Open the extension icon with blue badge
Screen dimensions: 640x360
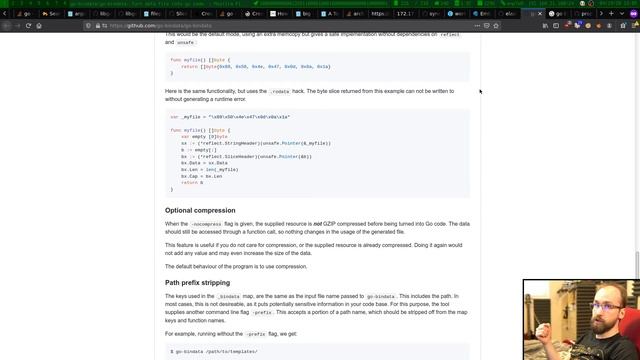pos(578,25)
